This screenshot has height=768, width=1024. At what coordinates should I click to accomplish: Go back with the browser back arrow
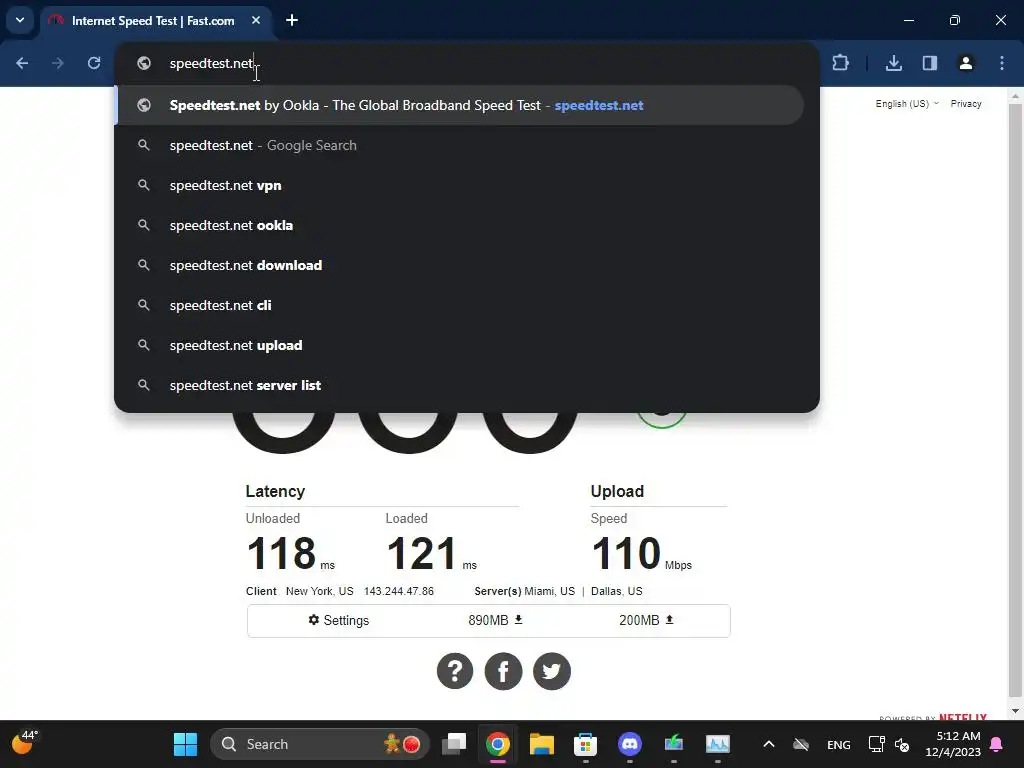[x=22, y=63]
